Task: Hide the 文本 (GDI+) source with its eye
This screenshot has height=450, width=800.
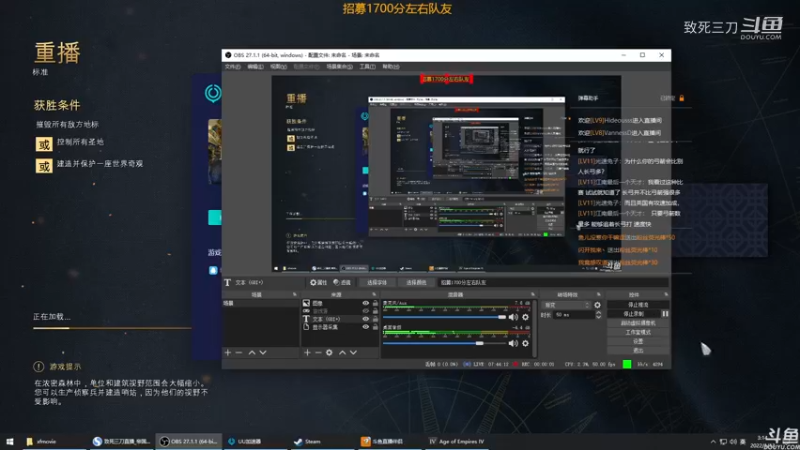Action: 365,319
